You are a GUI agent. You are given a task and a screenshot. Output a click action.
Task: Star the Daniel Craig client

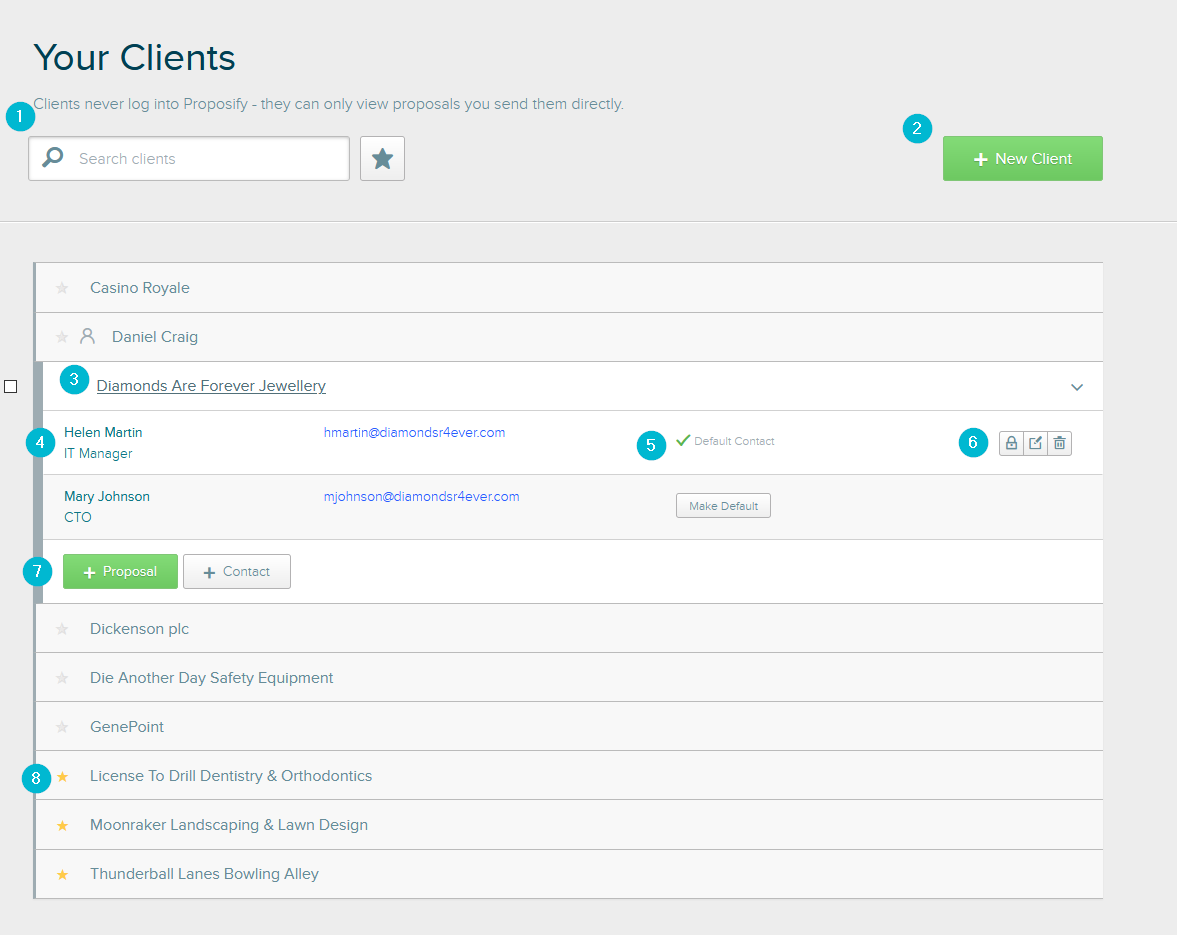pyautogui.click(x=62, y=337)
